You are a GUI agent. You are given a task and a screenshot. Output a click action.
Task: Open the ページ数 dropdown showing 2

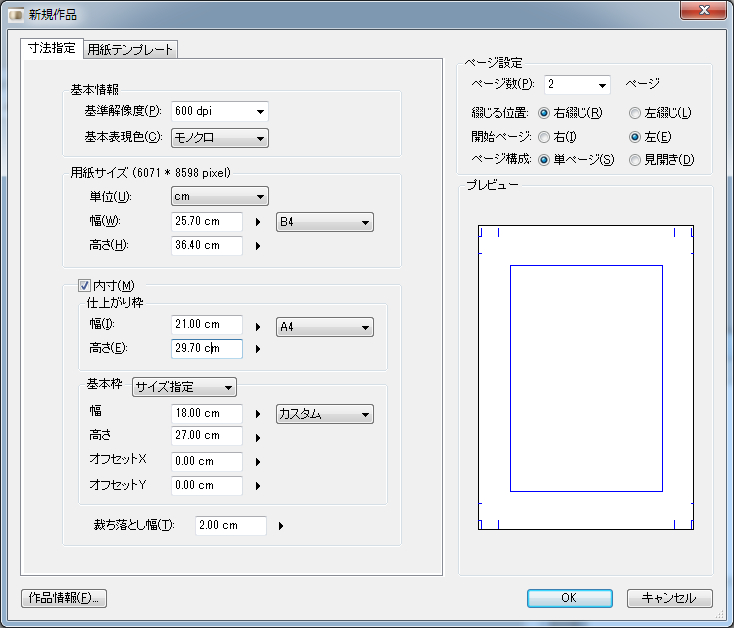(577, 85)
